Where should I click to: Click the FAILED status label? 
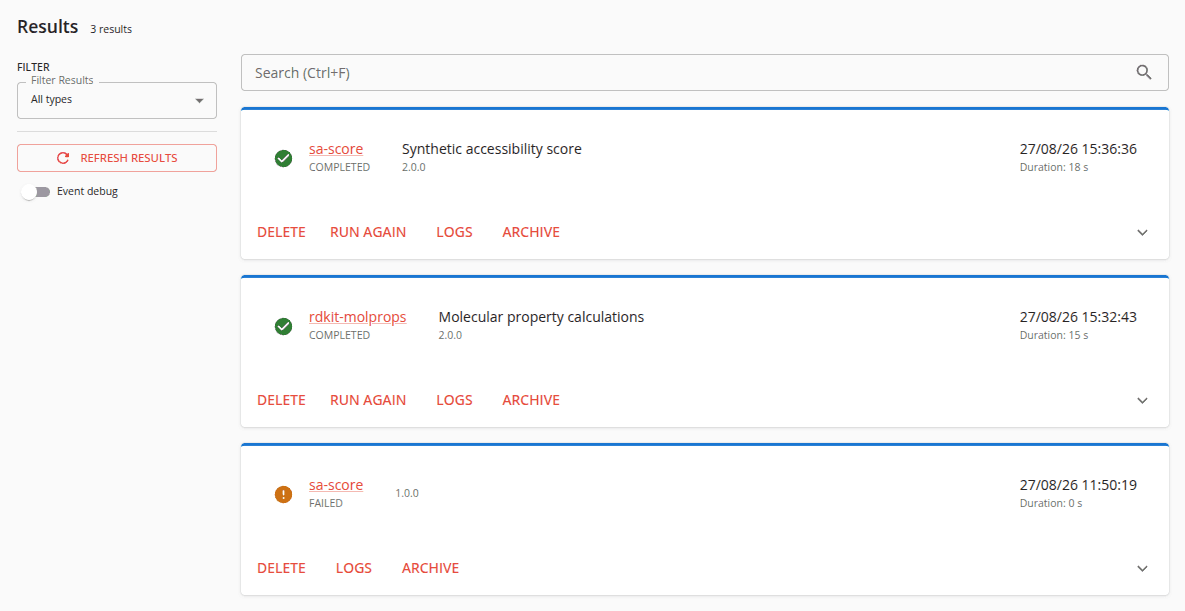coord(326,503)
